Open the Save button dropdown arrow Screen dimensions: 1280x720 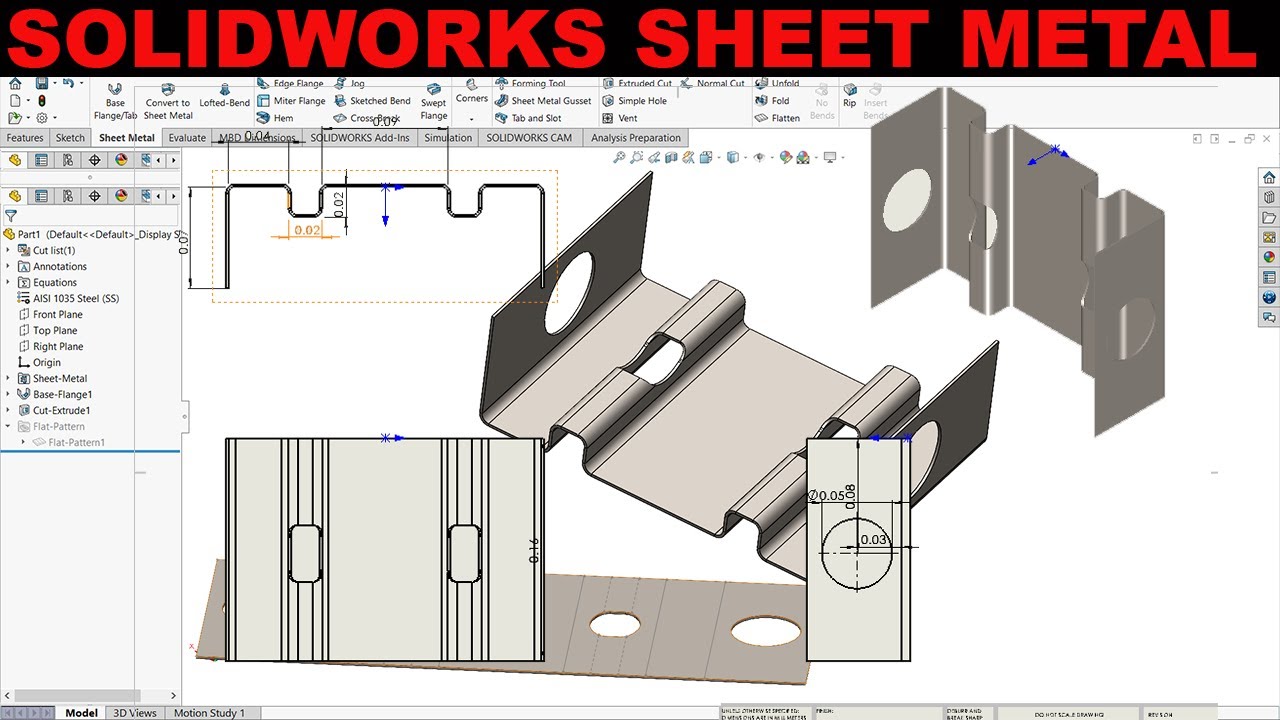(55, 83)
